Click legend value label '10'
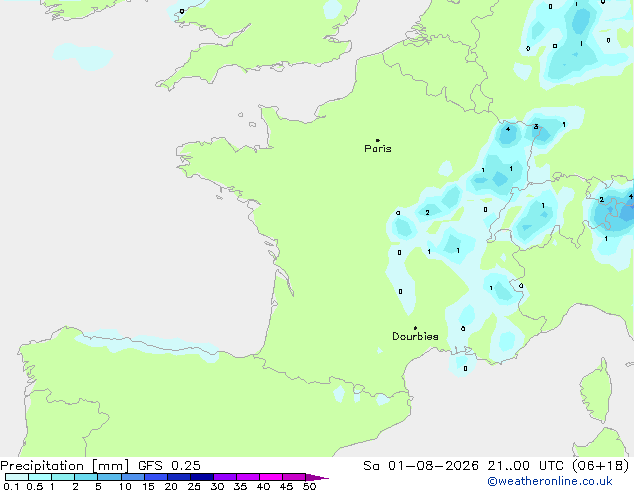Screen dimensions: 634x490 click(125, 486)
